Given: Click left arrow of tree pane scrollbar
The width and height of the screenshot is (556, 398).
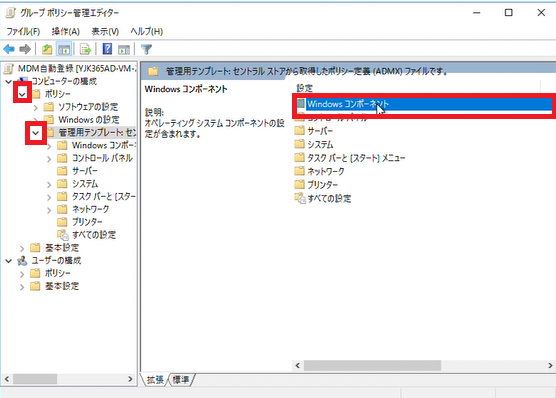Looking at the screenshot, I should pyautogui.click(x=7, y=379).
